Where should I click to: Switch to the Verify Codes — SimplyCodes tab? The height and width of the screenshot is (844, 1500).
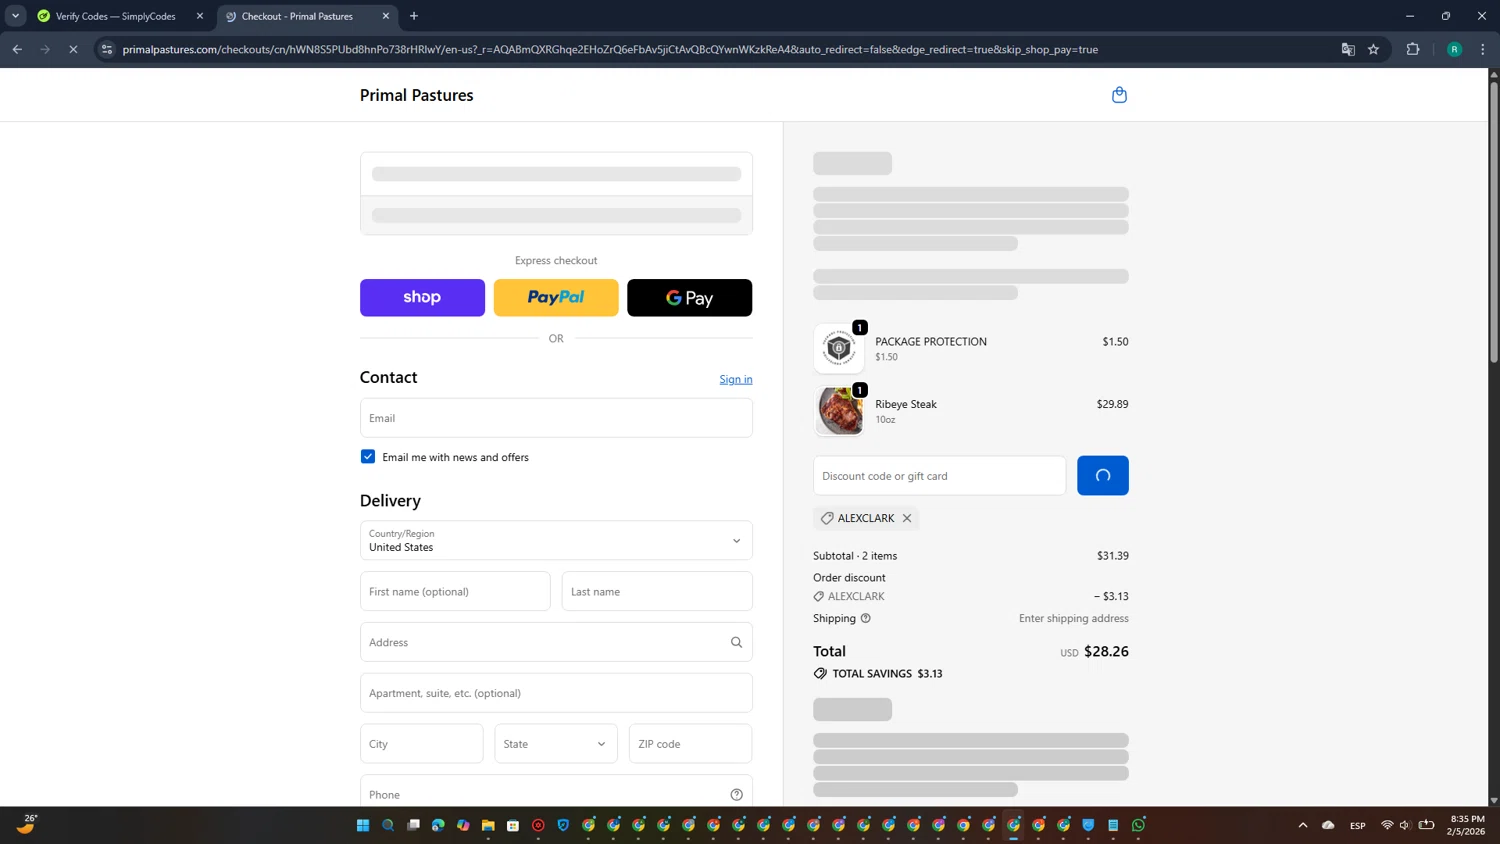[x=115, y=16]
